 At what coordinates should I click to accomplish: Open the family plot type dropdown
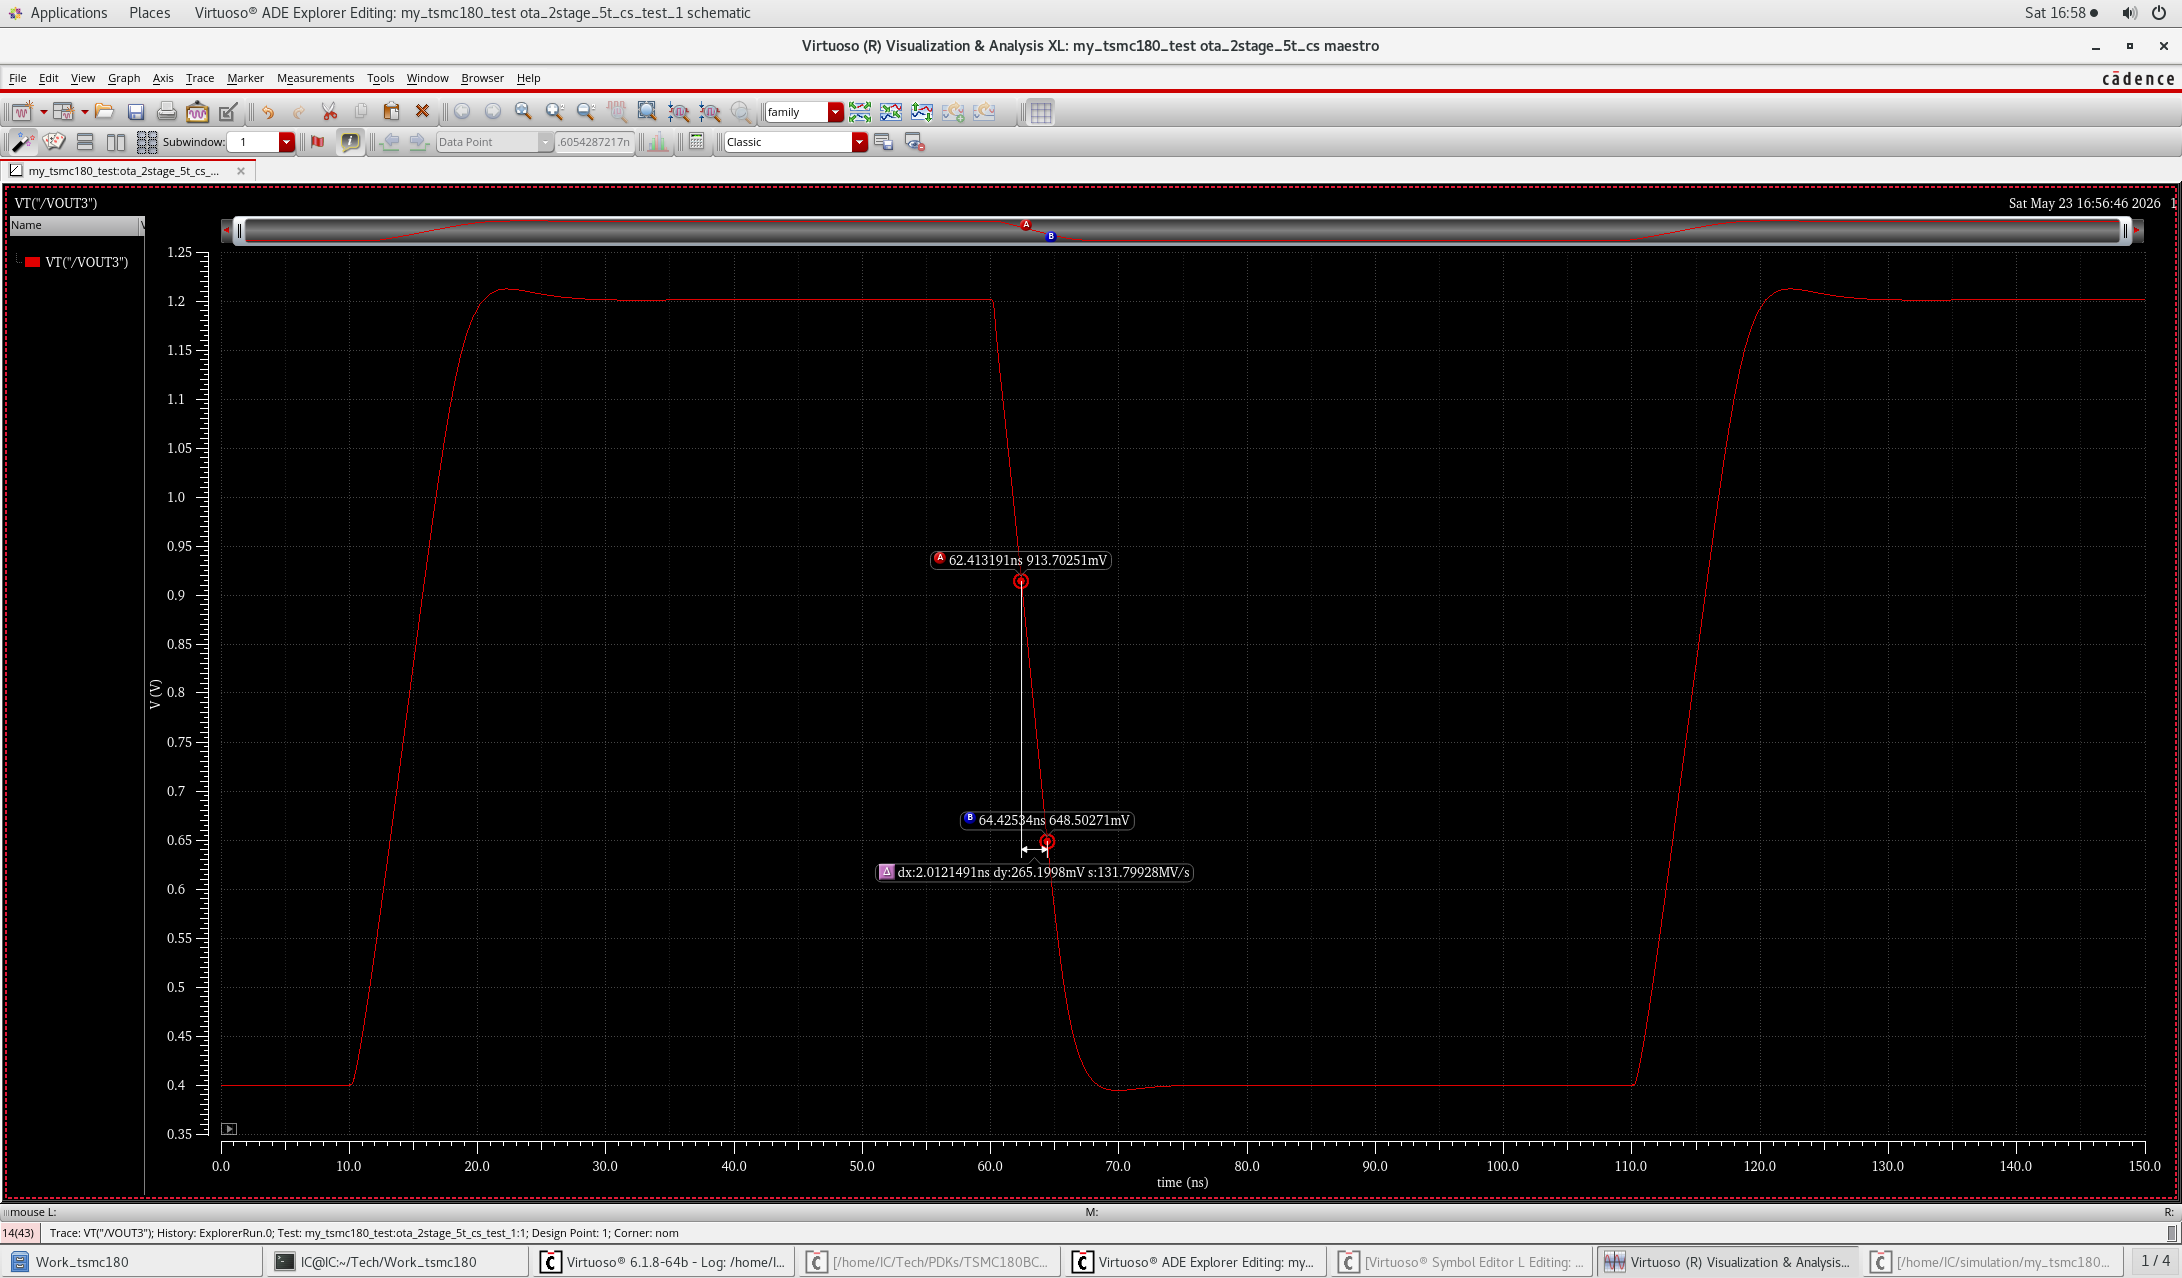pyautogui.click(x=836, y=112)
